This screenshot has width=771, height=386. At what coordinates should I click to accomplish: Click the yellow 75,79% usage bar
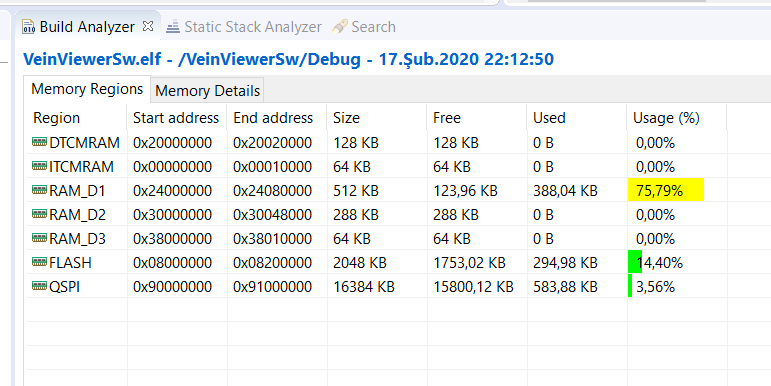point(666,190)
